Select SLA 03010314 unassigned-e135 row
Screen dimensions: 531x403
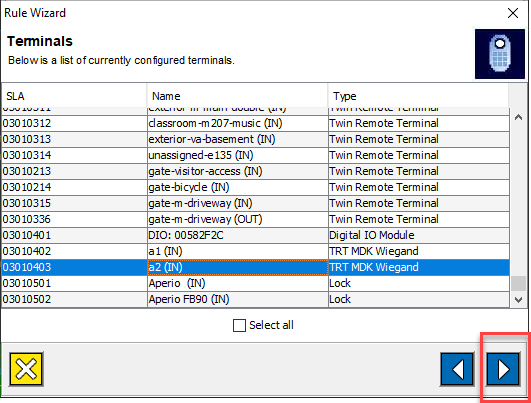tap(255, 155)
